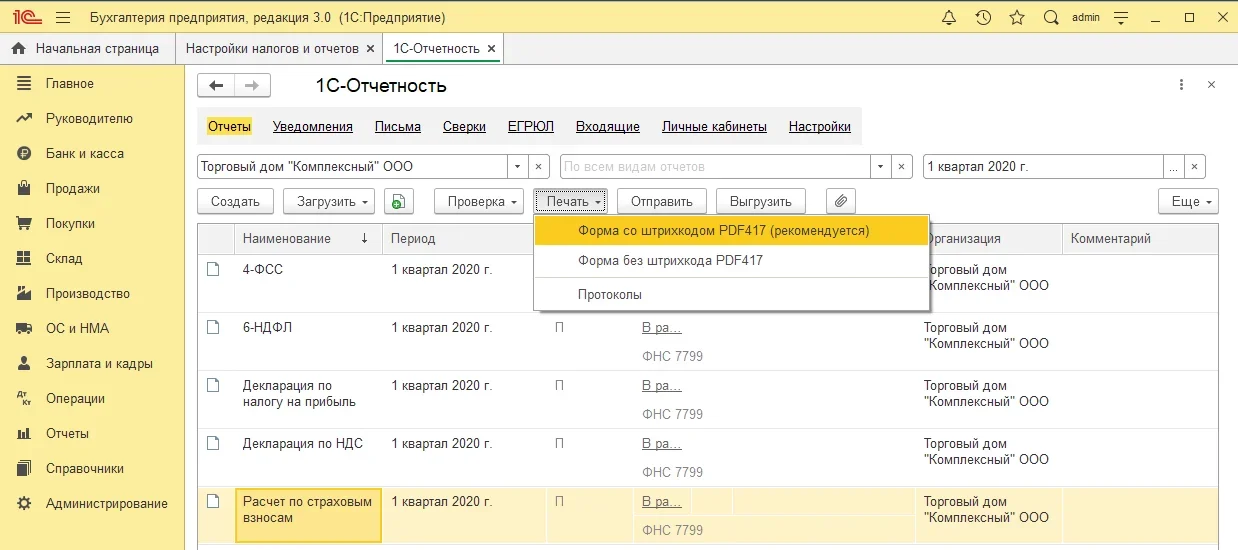Open the Личные кабинеты section link
The image size is (1238, 550).
(714, 126)
